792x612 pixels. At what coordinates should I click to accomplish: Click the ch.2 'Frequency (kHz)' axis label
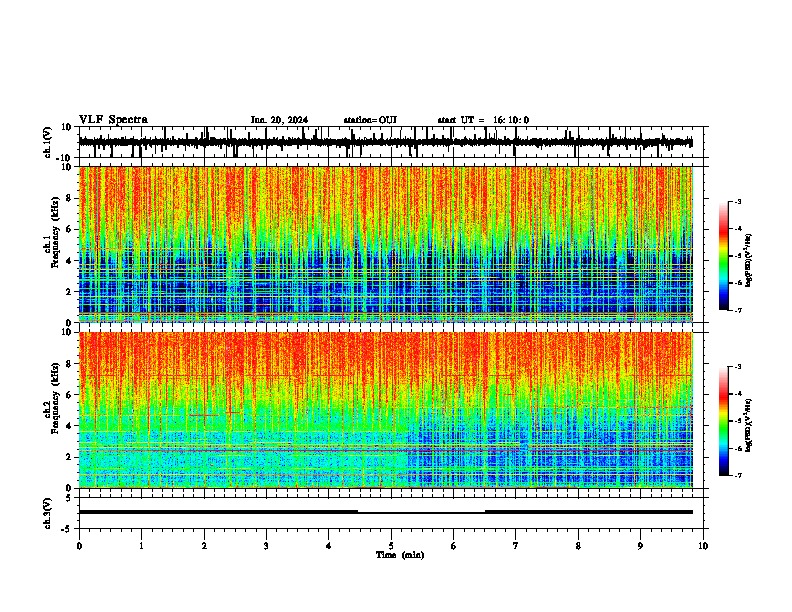(x=55, y=398)
